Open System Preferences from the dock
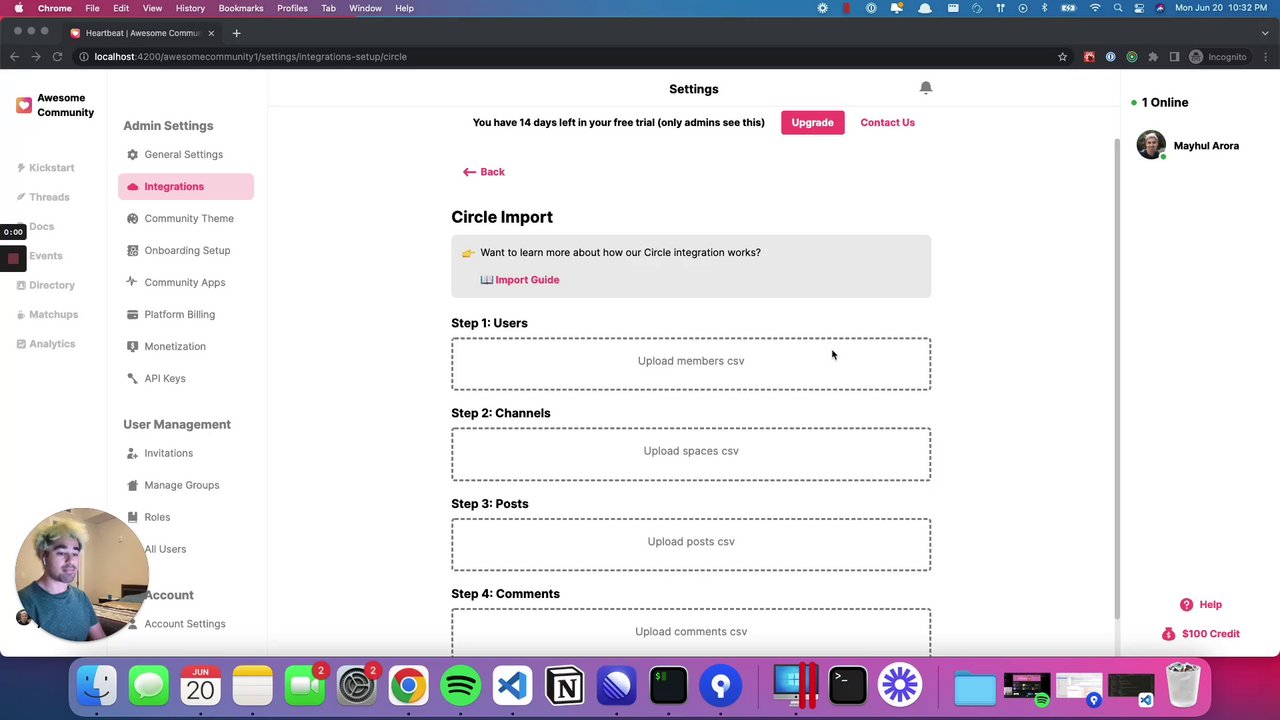The height and width of the screenshot is (720, 1280). (356, 686)
